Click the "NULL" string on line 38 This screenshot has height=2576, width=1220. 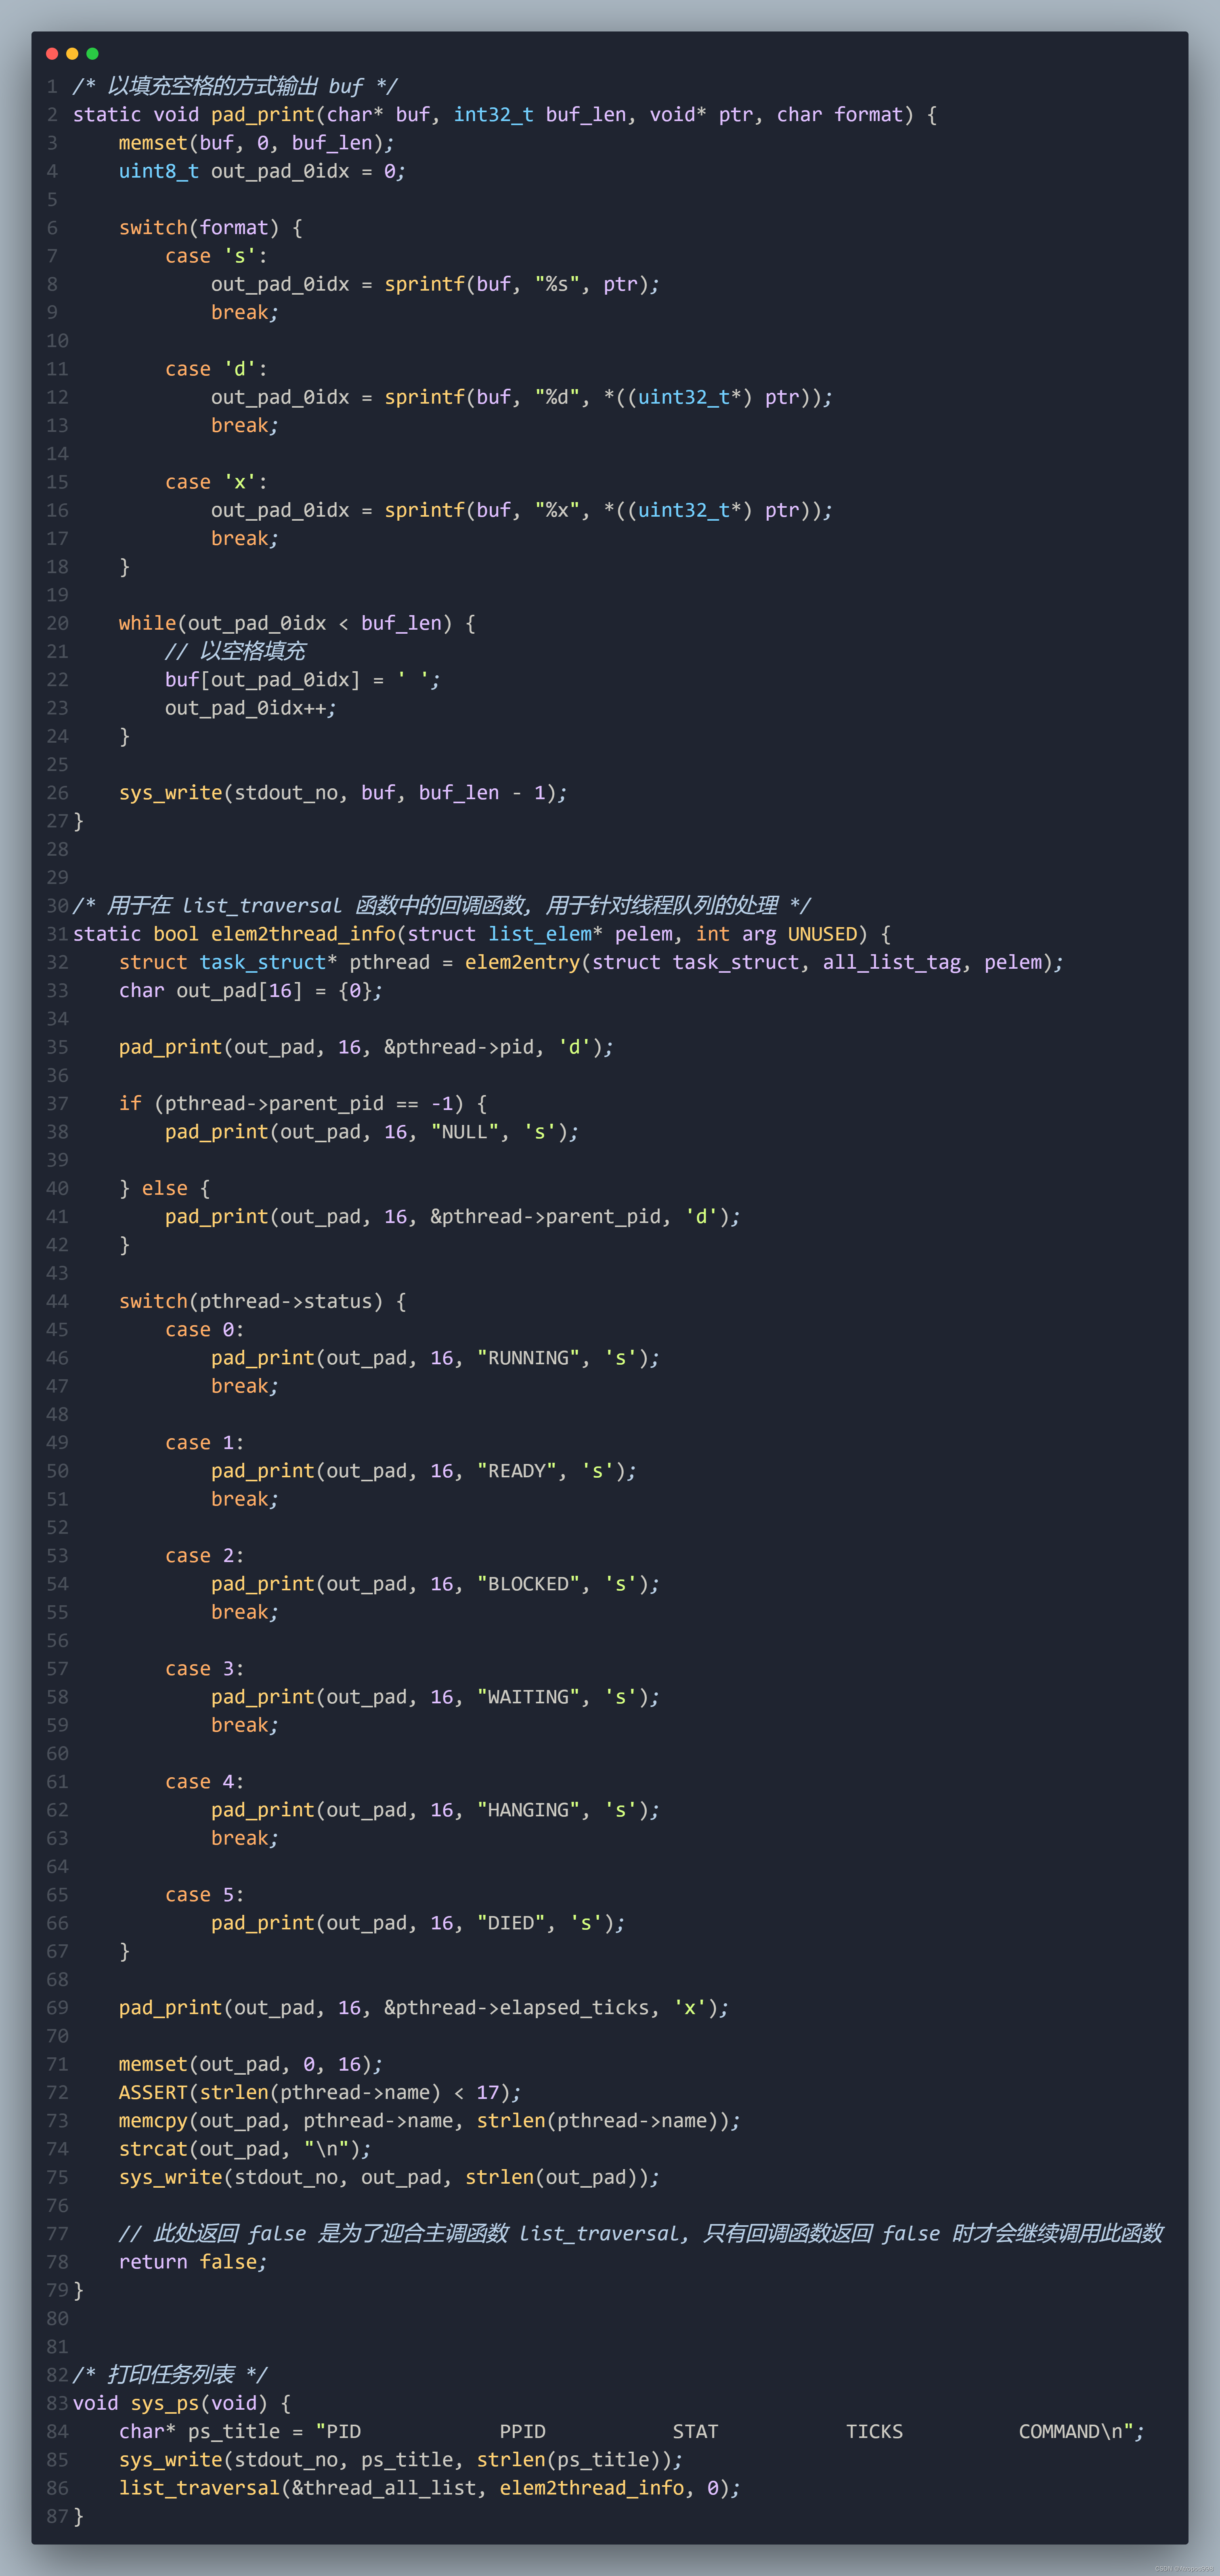click(x=464, y=1132)
